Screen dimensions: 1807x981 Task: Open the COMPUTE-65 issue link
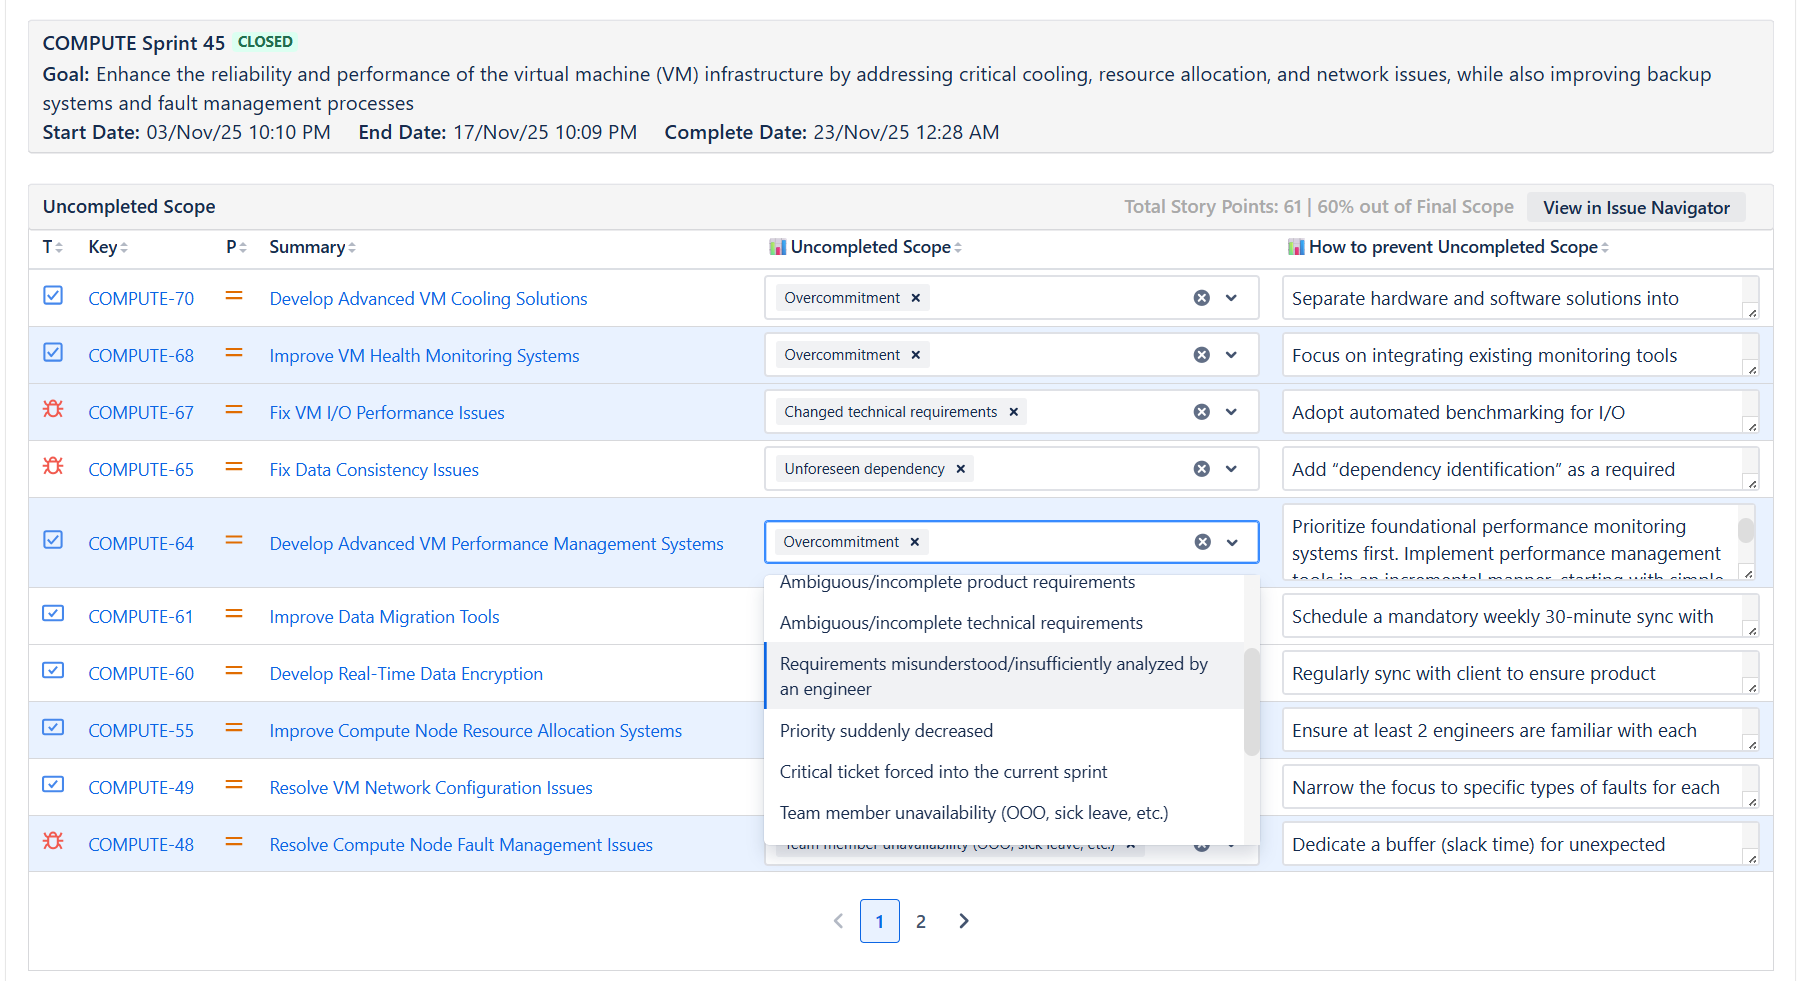click(141, 470)
